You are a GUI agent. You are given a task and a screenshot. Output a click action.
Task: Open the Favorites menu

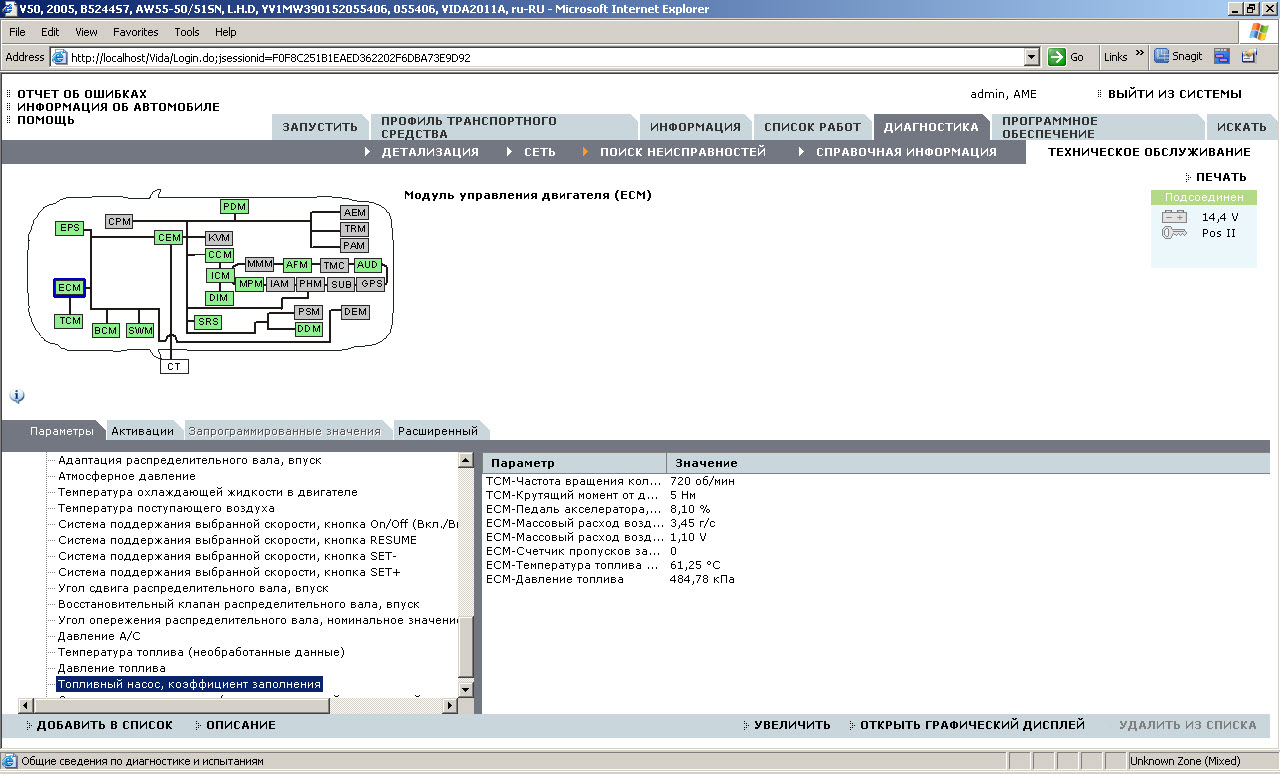[x=135, y=32]
